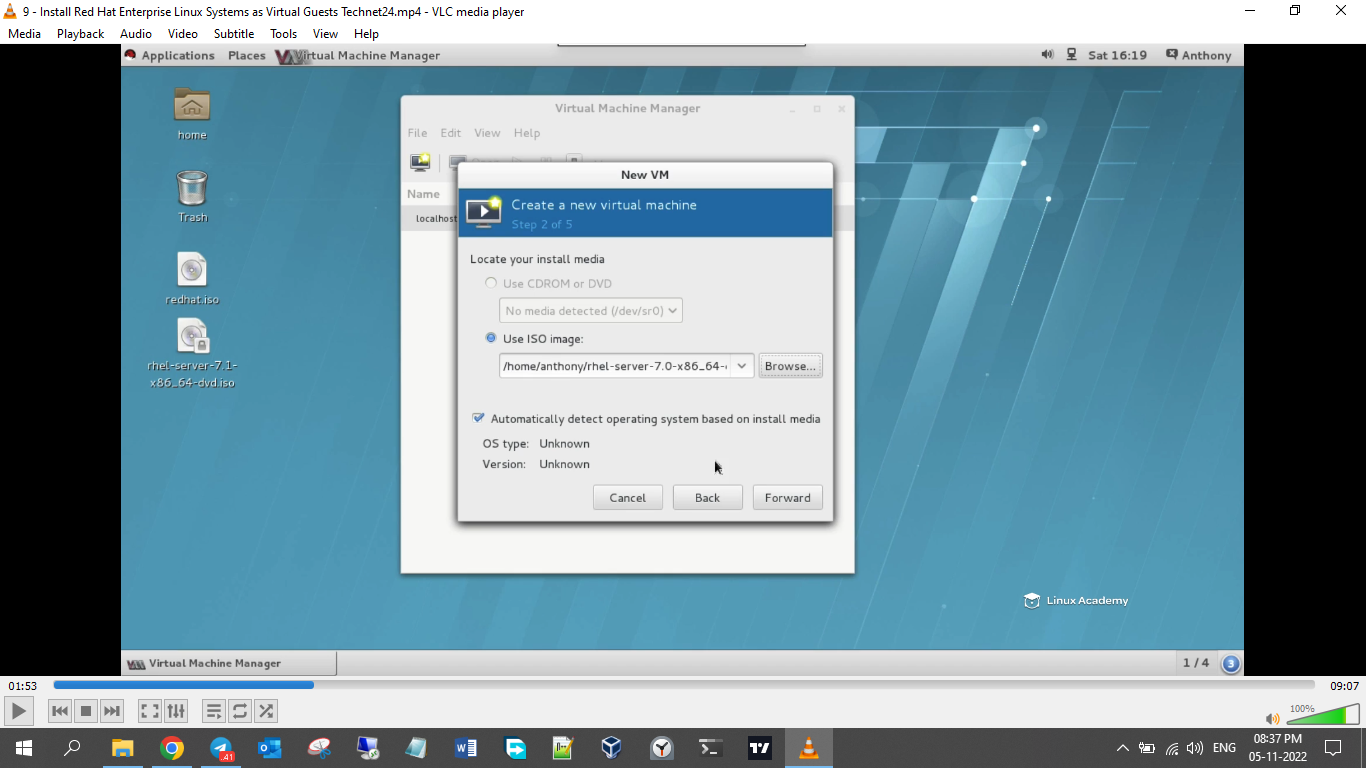1366x768 pixels.
Task: Toggle VLC fullscreen mode
Action: (x=150, y=711)
